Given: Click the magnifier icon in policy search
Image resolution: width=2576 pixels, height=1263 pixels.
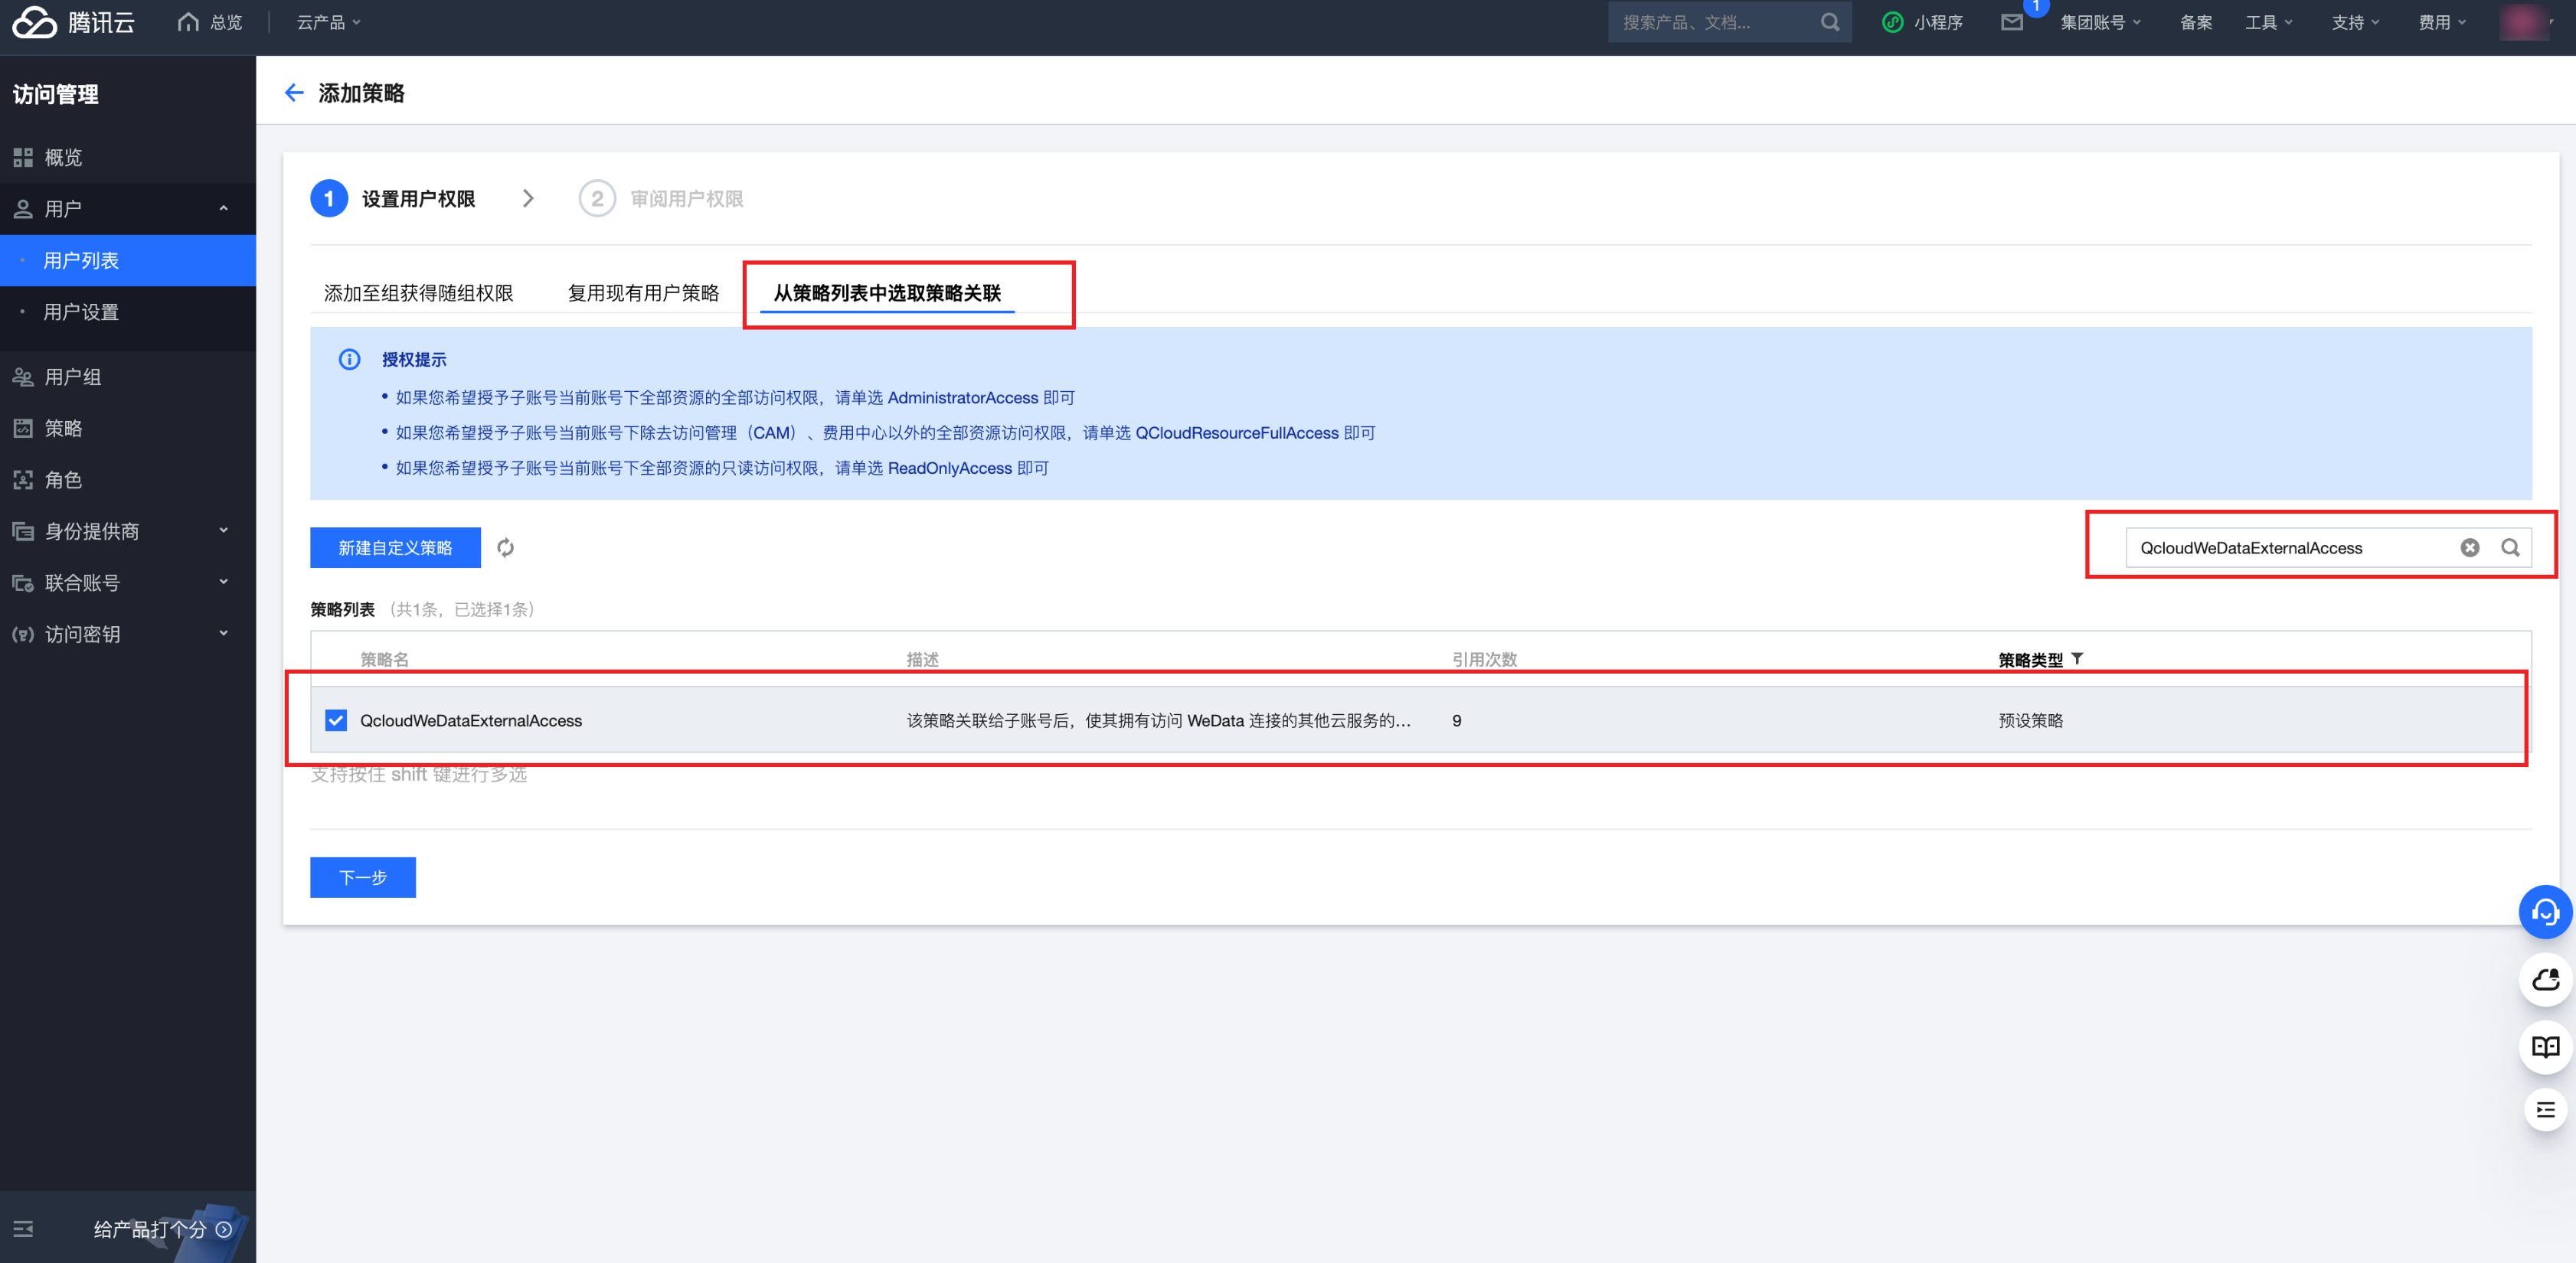Looking at the screenshot, I should point(2510,548).
